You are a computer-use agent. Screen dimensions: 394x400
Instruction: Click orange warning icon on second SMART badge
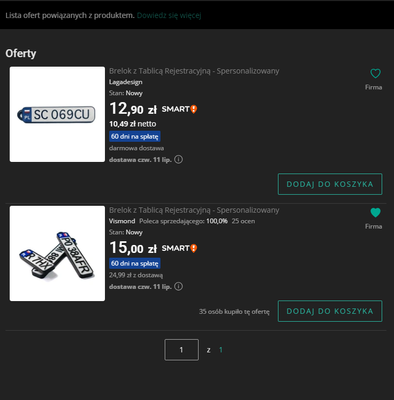point(194,248)
